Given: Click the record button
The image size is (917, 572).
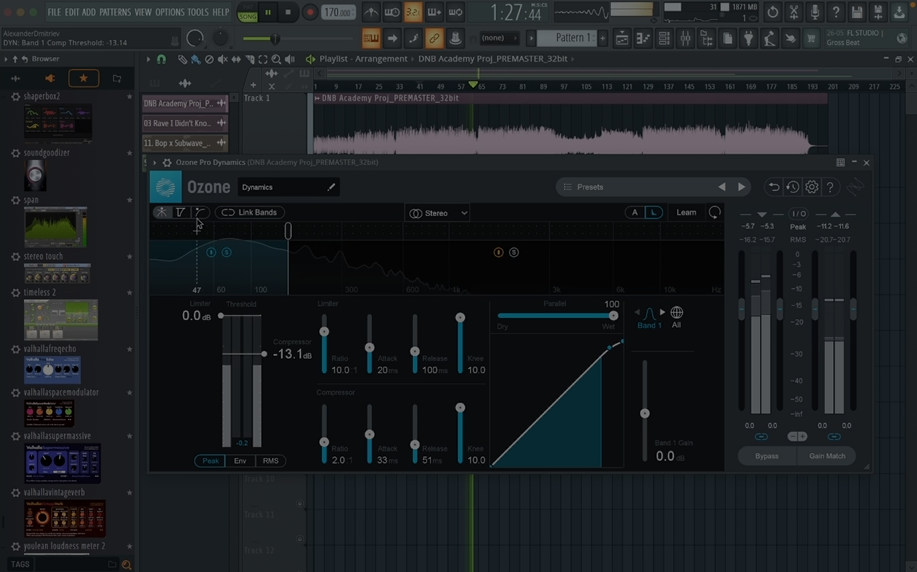Looking at the screenshot, I should point(310,12).
